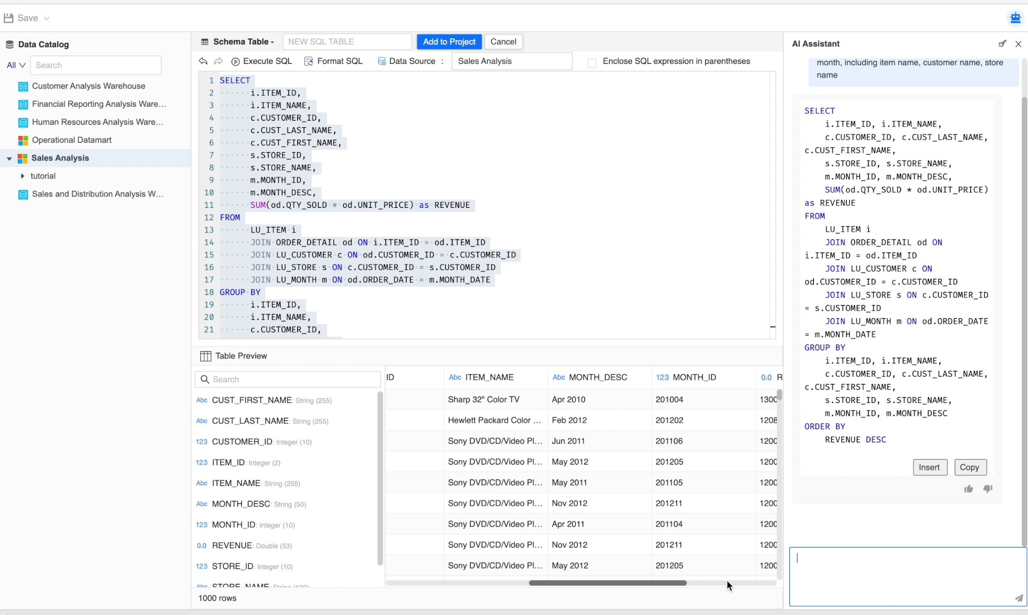Click the SQL editor collapse handle
Viewport: 1028px width, 615px height.
pyautogui.click(x=772, y=327)
